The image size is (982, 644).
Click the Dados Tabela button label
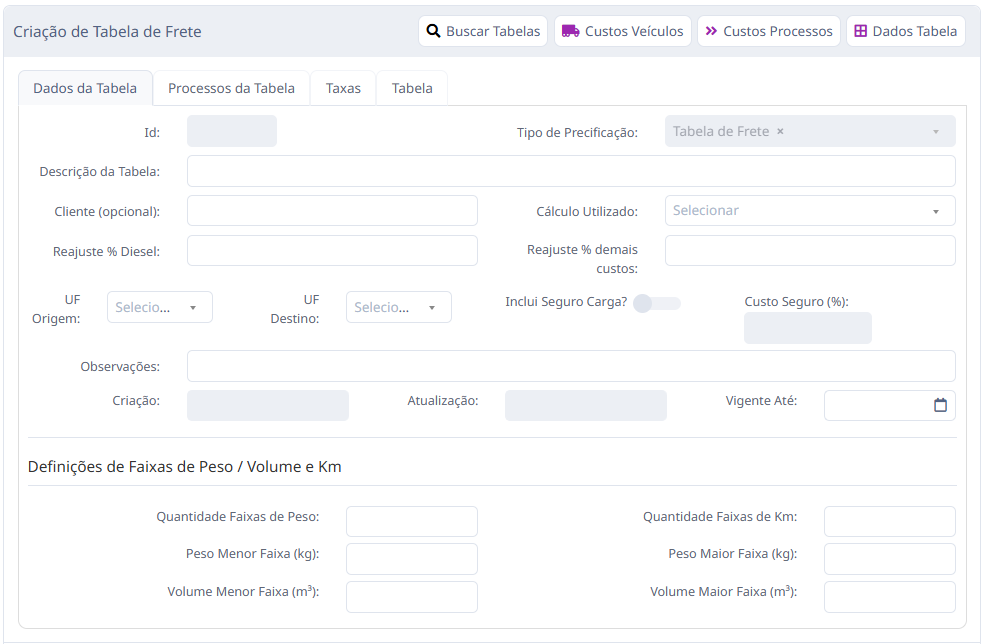pyautogui.click(x=914, y=31)
